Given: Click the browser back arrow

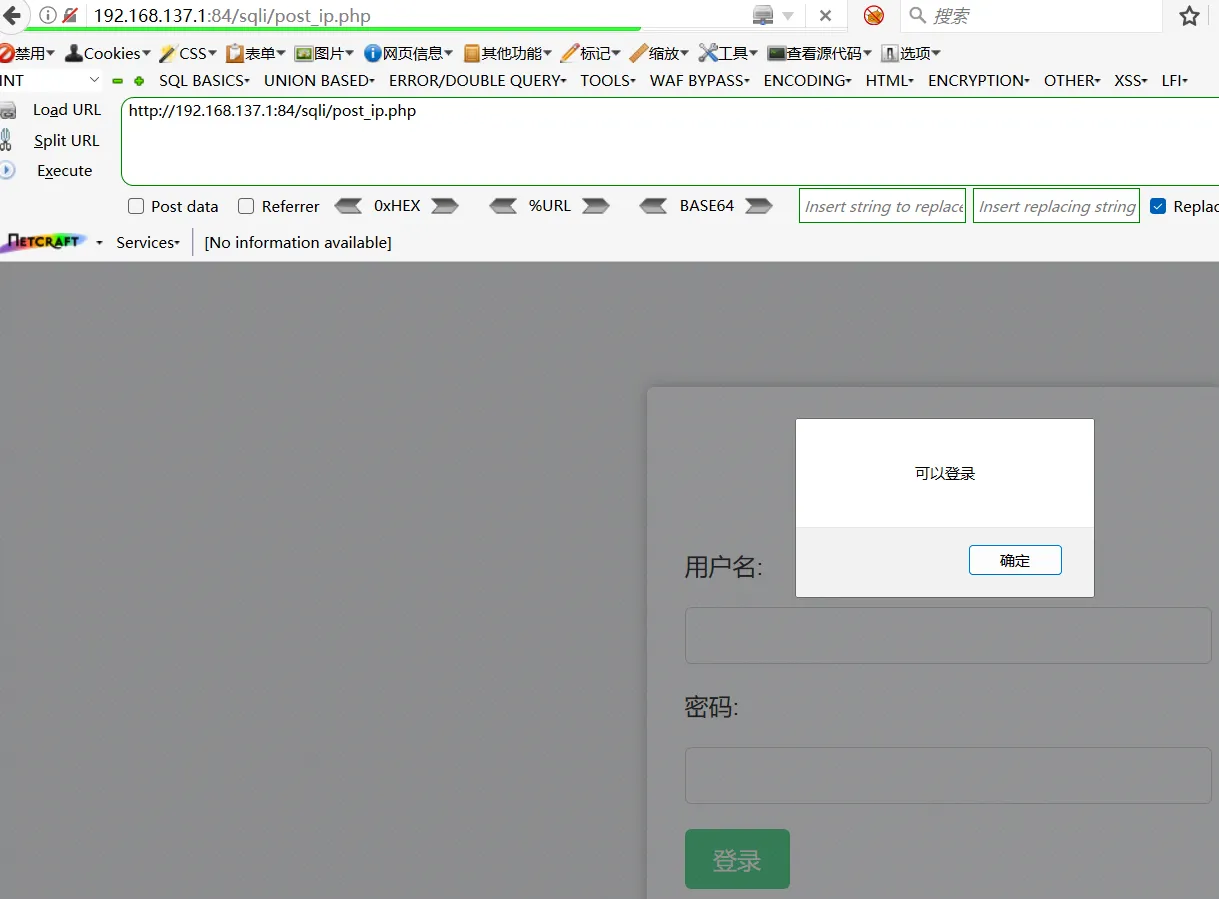Looking at the screenshot, I should [x=12, y=15].
